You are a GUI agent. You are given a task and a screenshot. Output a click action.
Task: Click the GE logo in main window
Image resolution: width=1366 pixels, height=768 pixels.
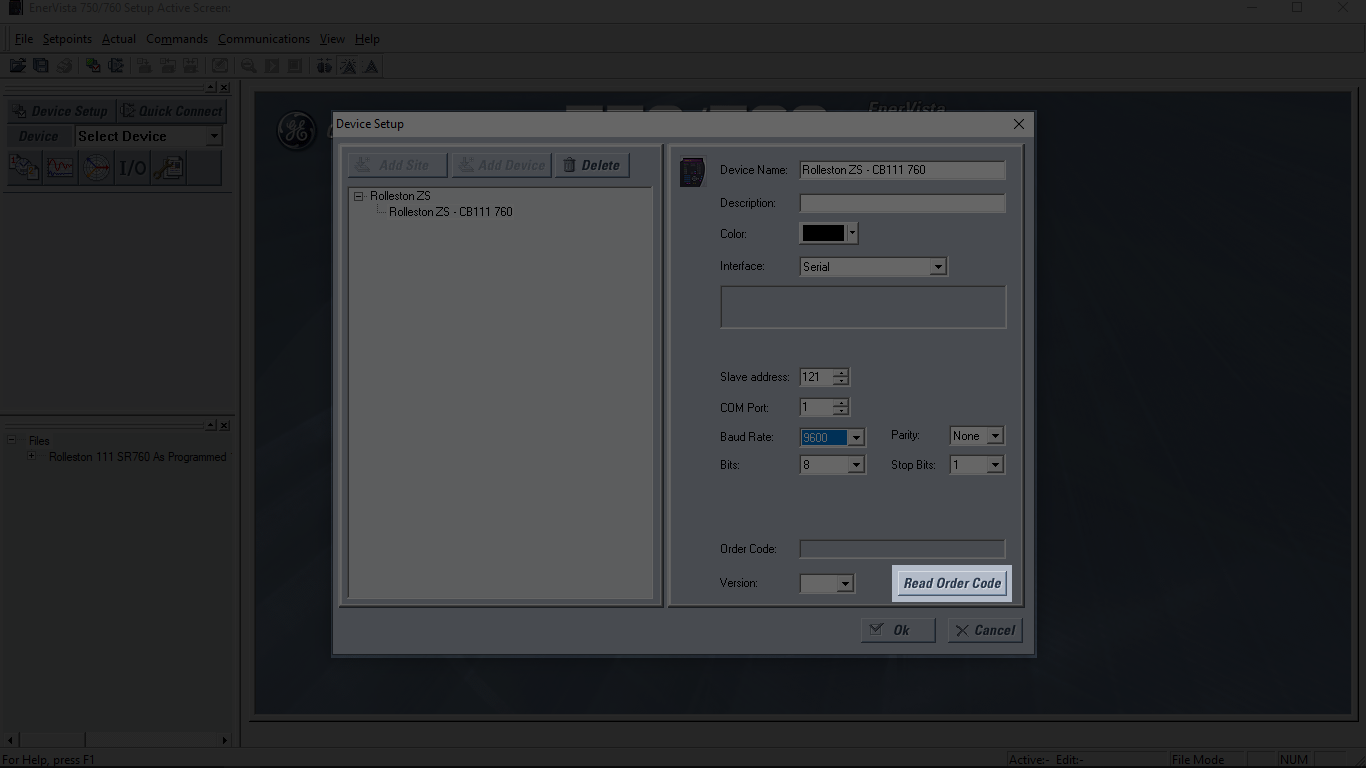(x=296, y=132)
